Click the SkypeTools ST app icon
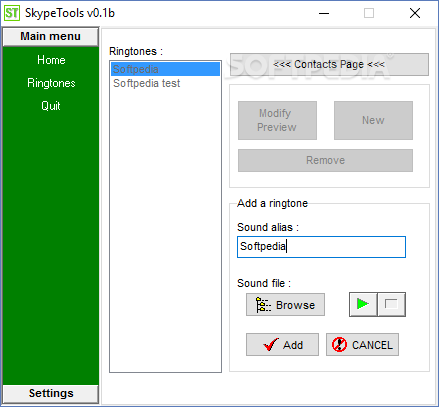This screenshot has width=439, height=407. click(12, 13)
